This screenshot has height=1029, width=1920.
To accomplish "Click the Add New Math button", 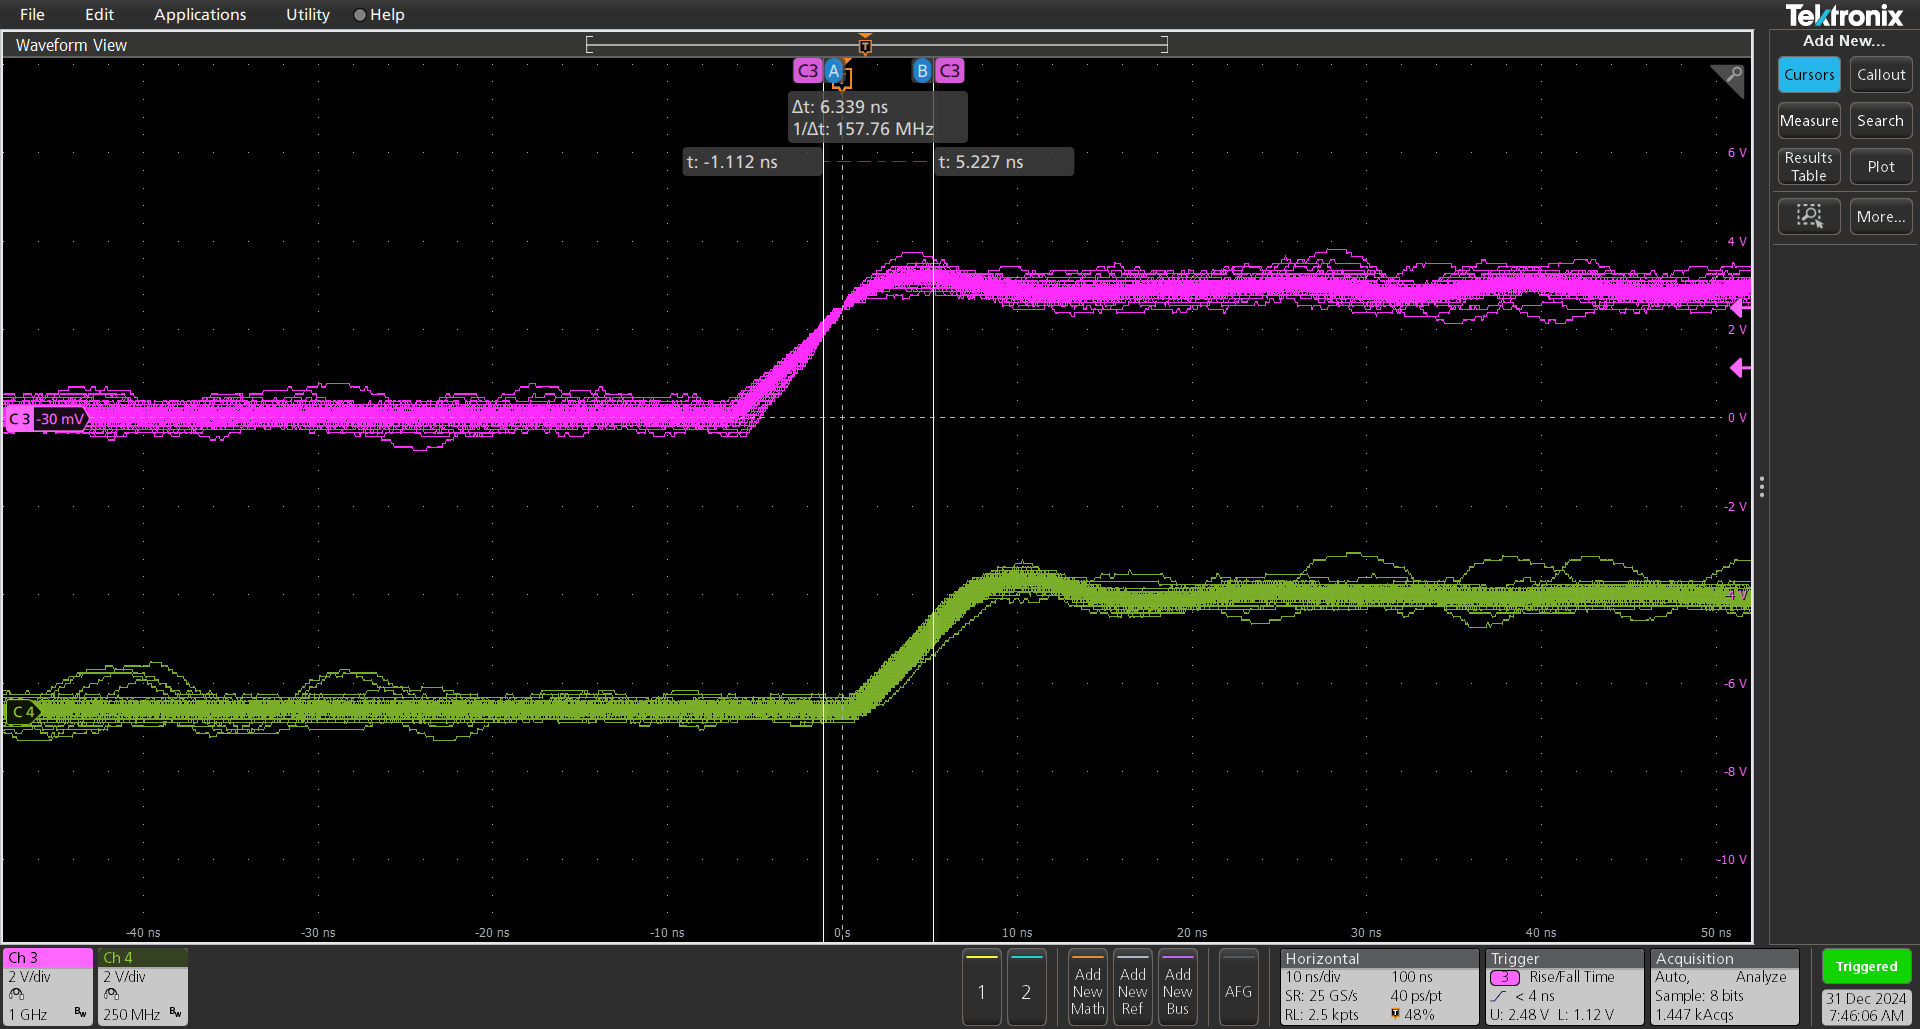I will point(1087,990).
